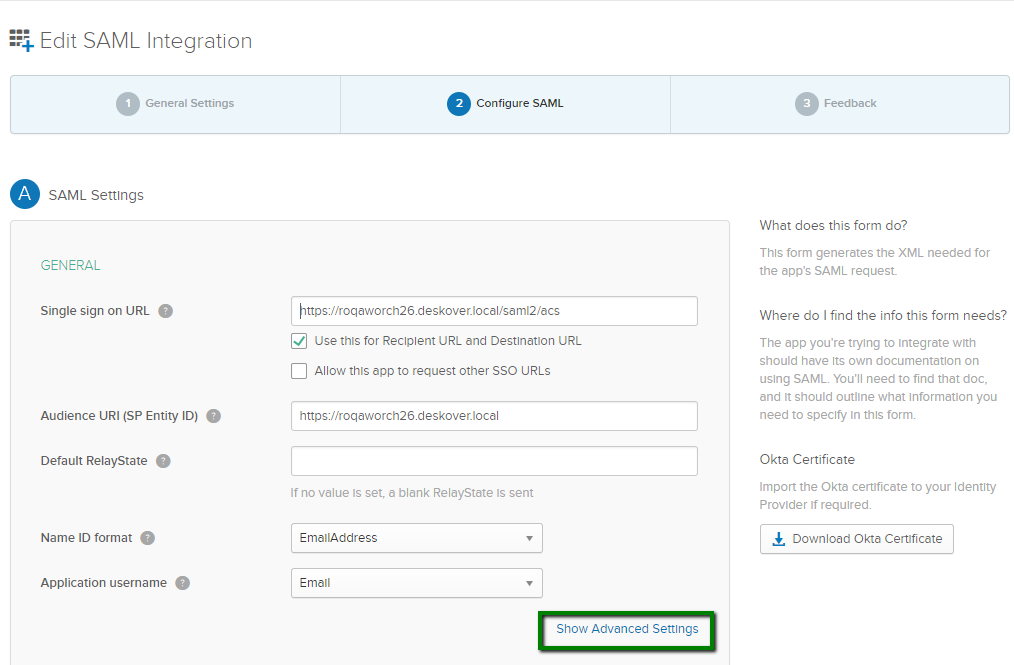
Task: Open help for Single sign on URL
Action: (x=166, y=311)
